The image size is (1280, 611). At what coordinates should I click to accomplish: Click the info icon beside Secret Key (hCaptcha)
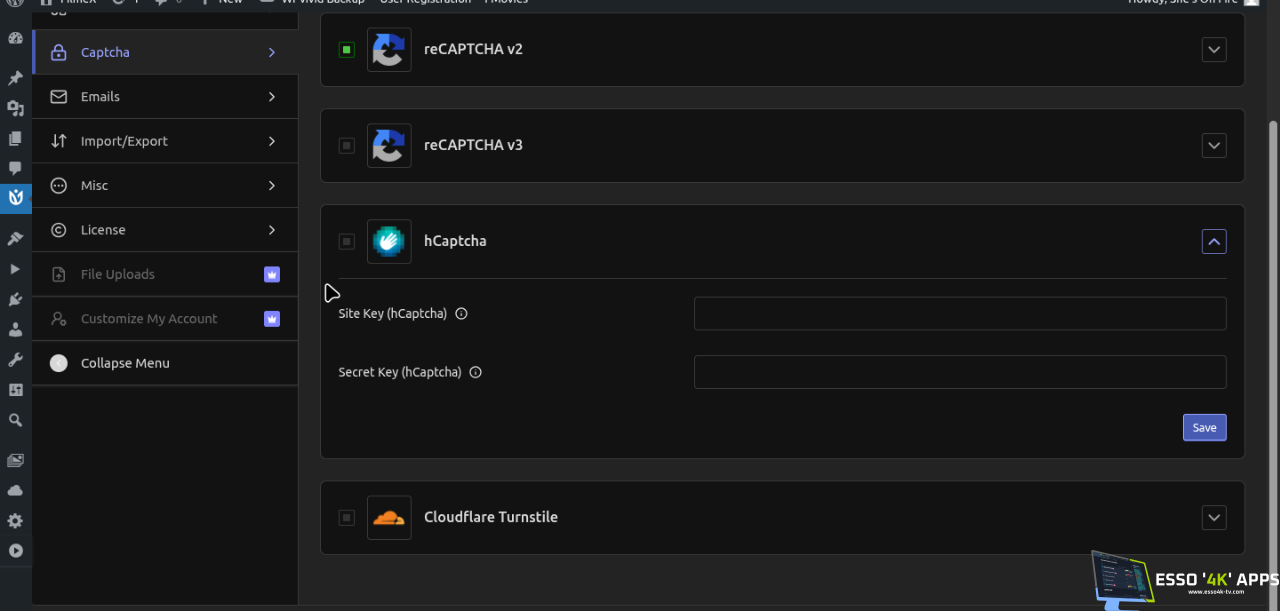tap(476, 372)
